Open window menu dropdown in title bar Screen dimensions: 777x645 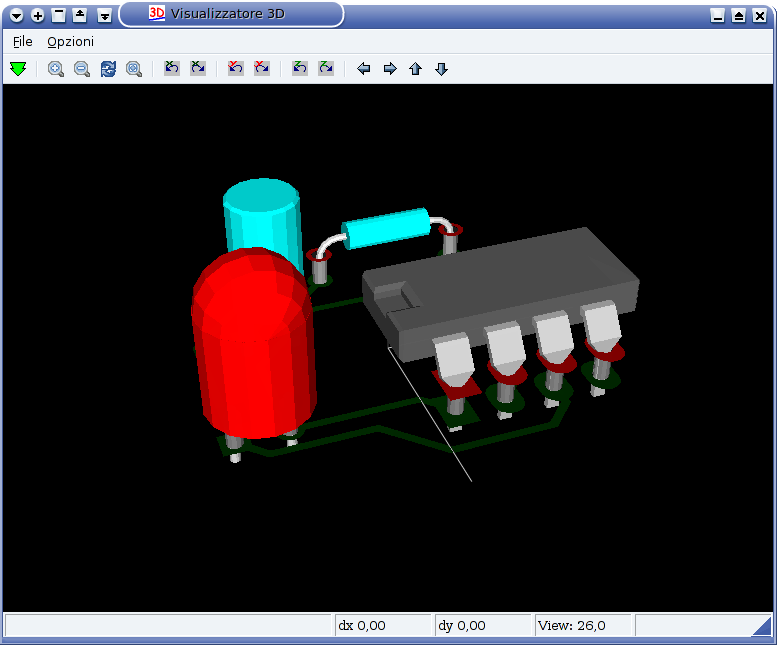(16, 15)
